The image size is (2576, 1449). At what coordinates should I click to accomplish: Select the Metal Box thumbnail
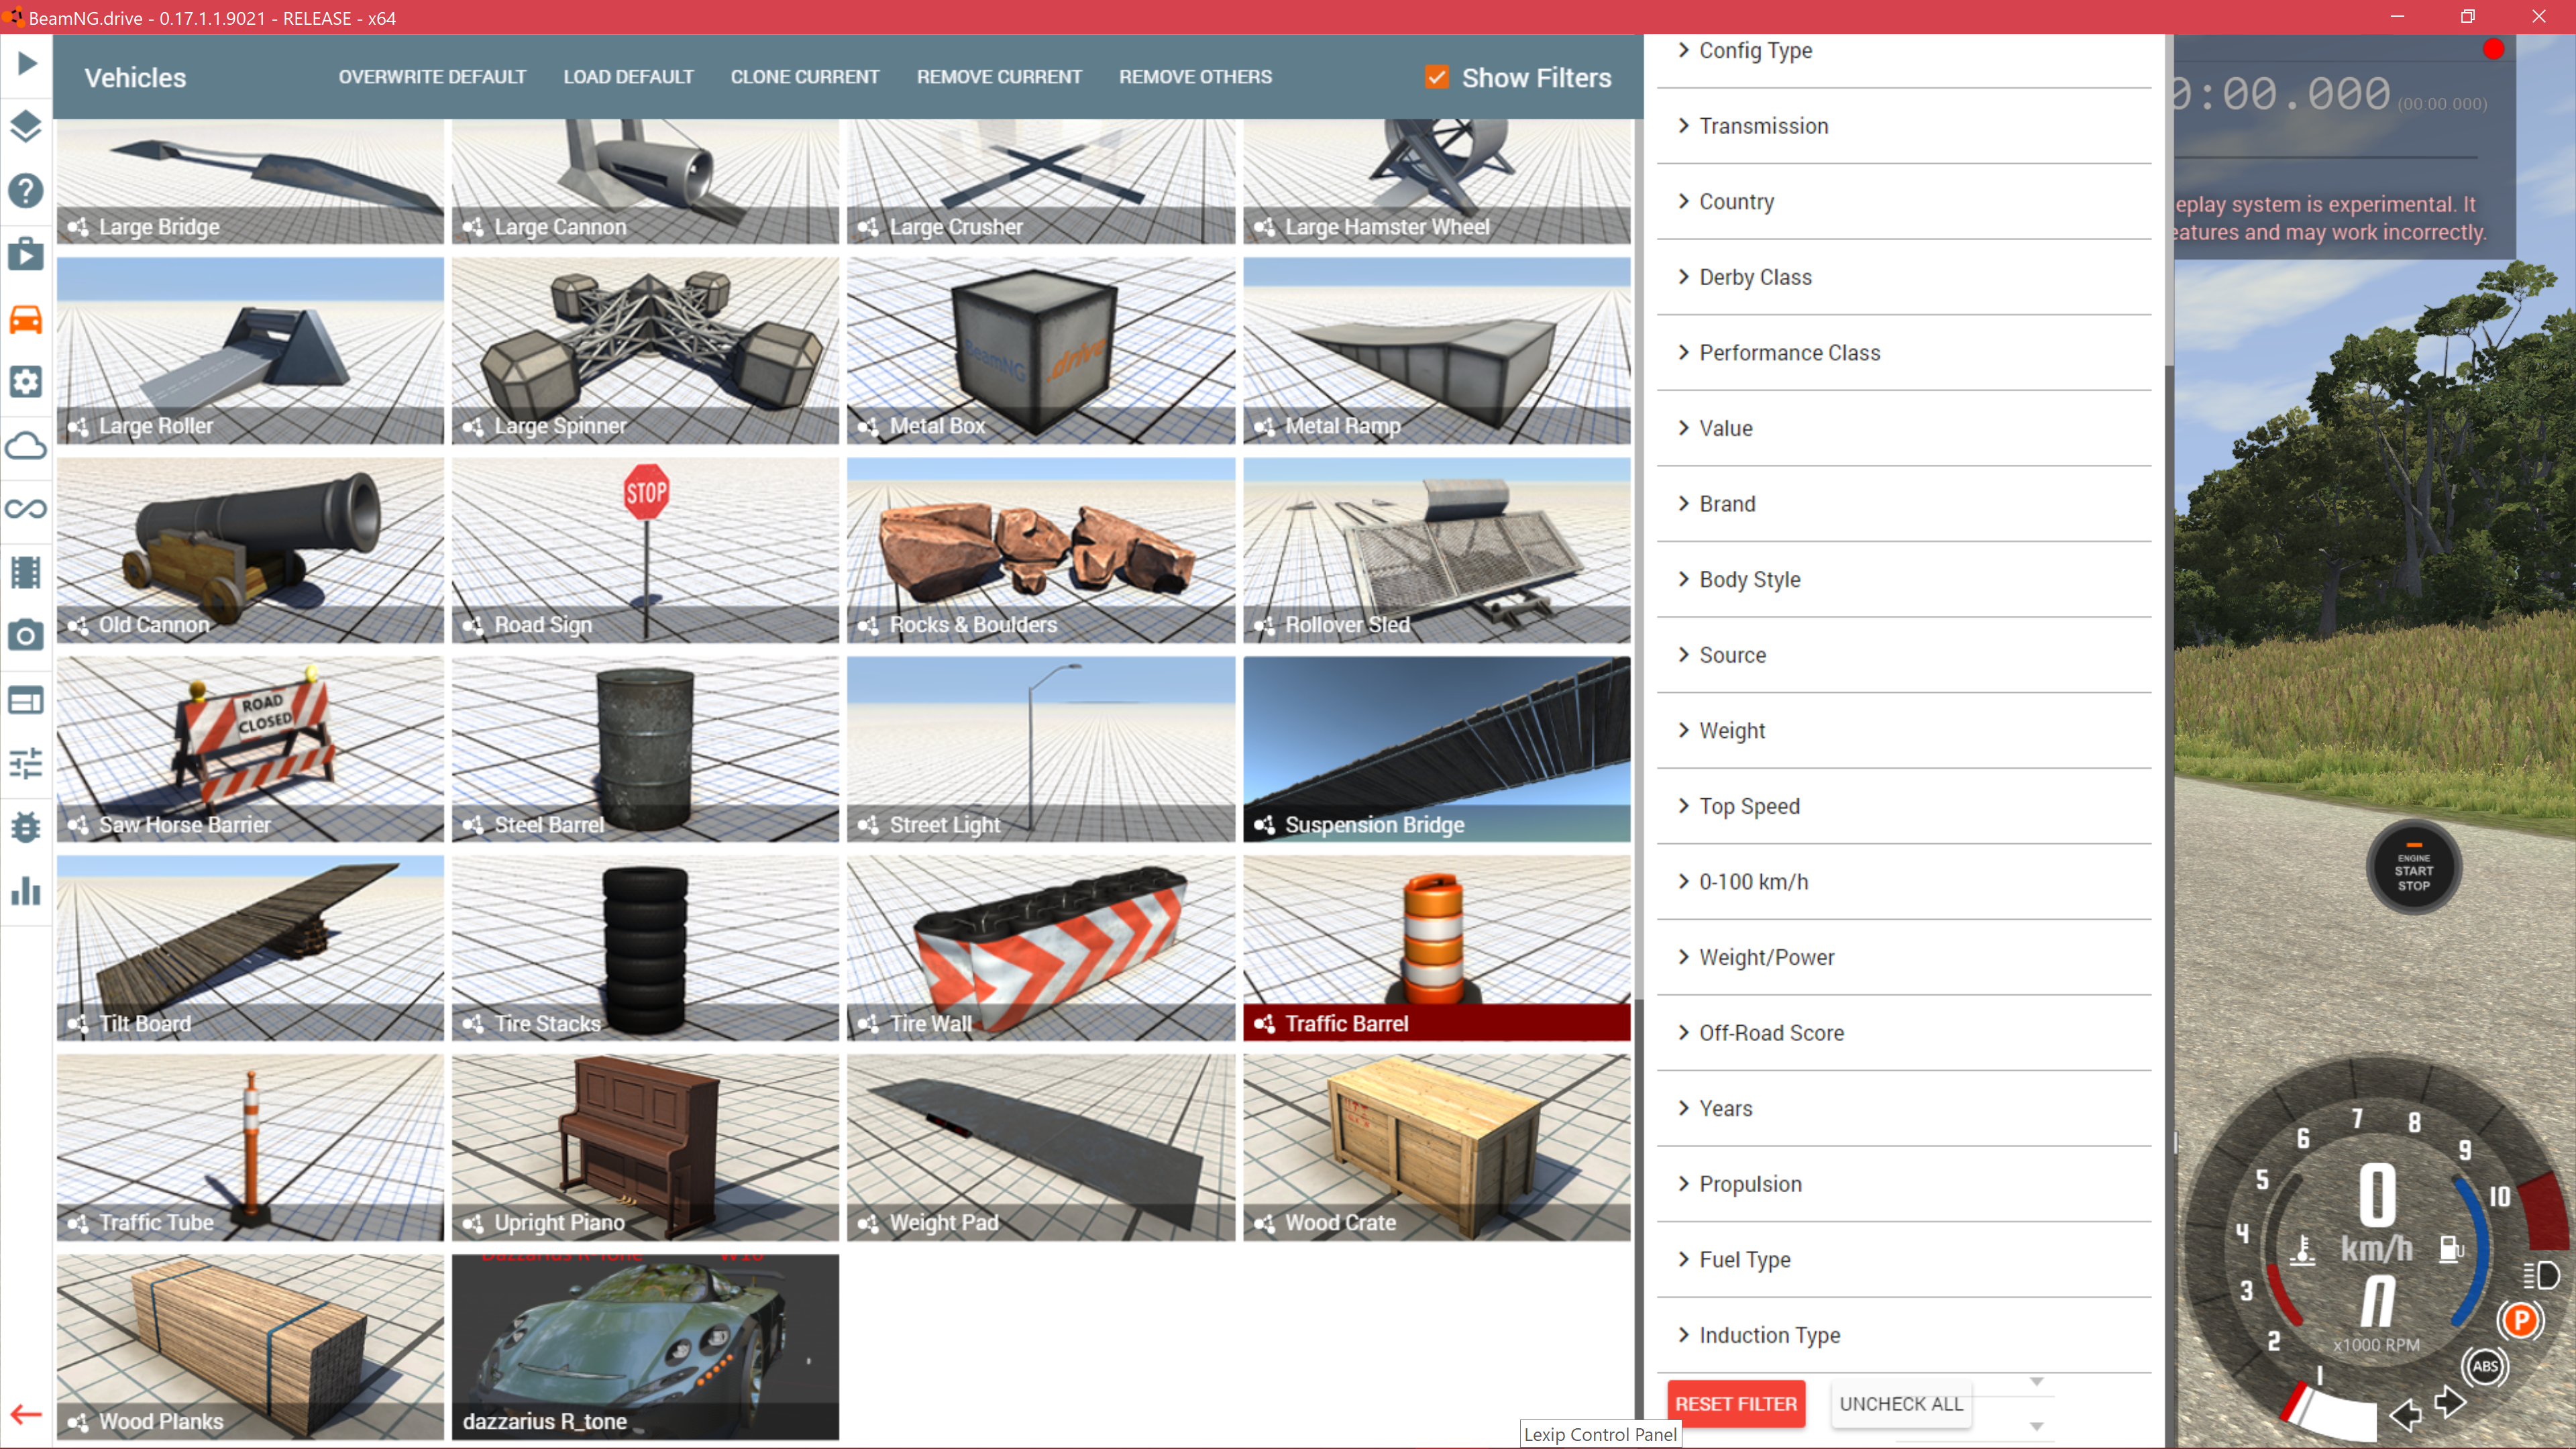point(1041,351)
